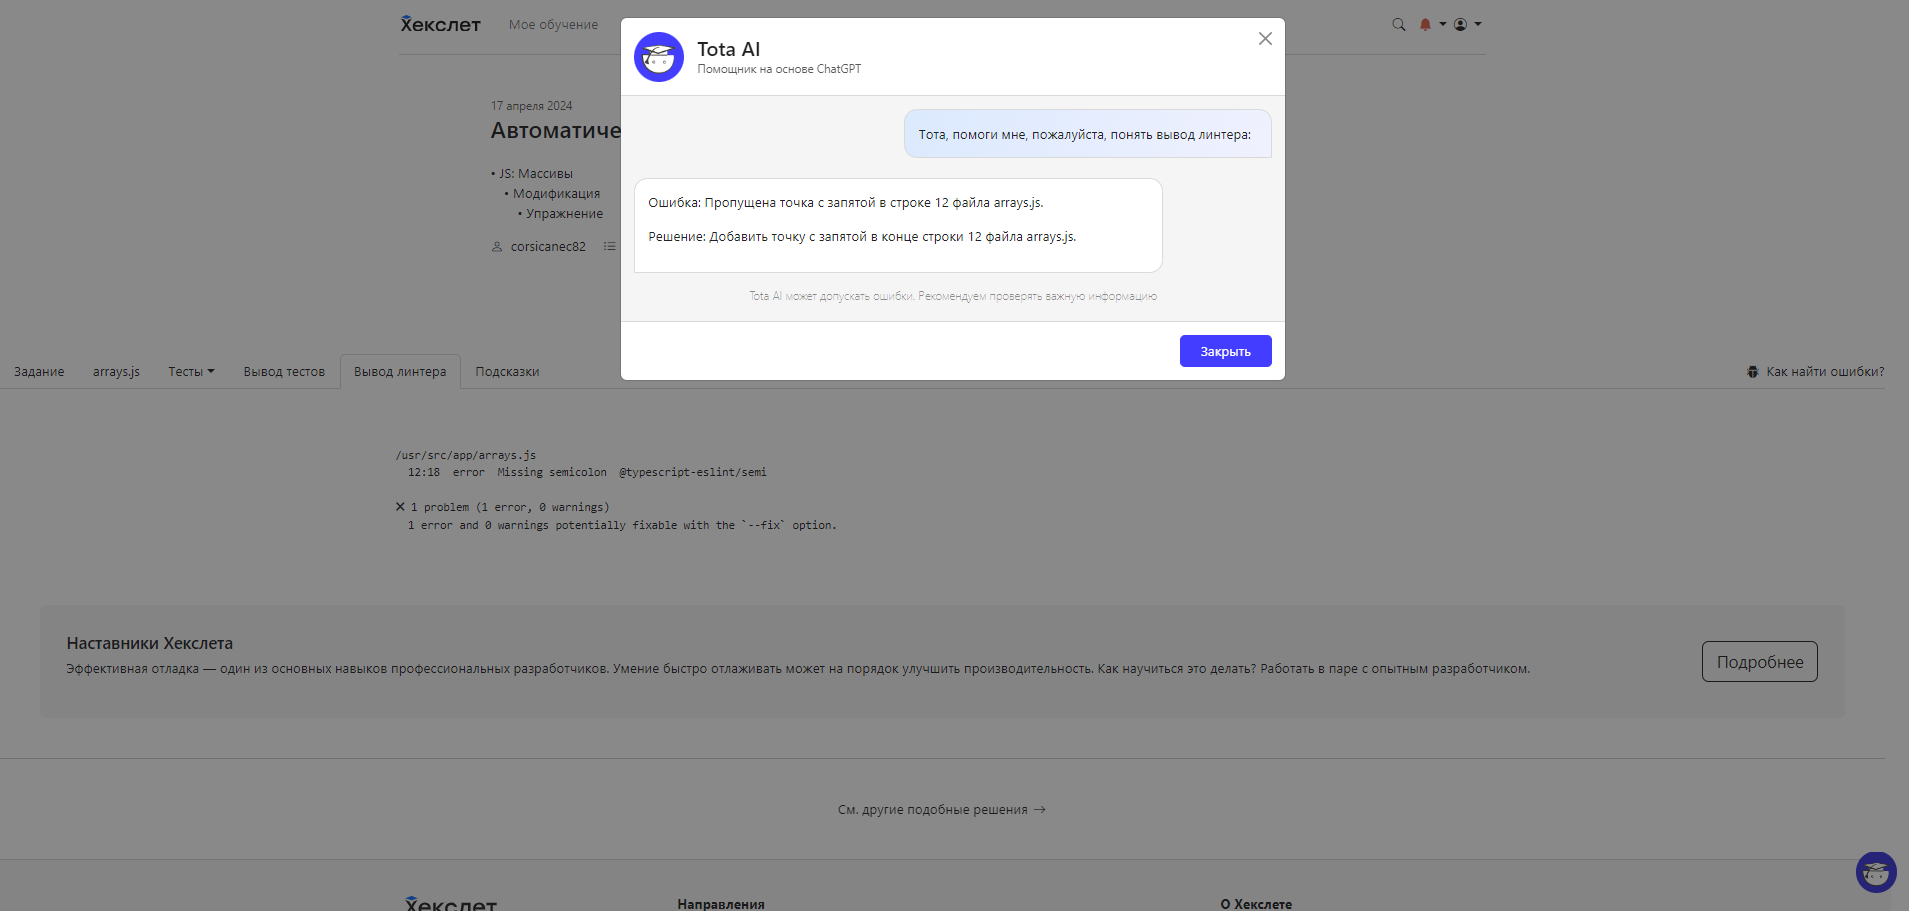Switch to the Задание tab
1909x911 pixels.
[x=39, y=372]
